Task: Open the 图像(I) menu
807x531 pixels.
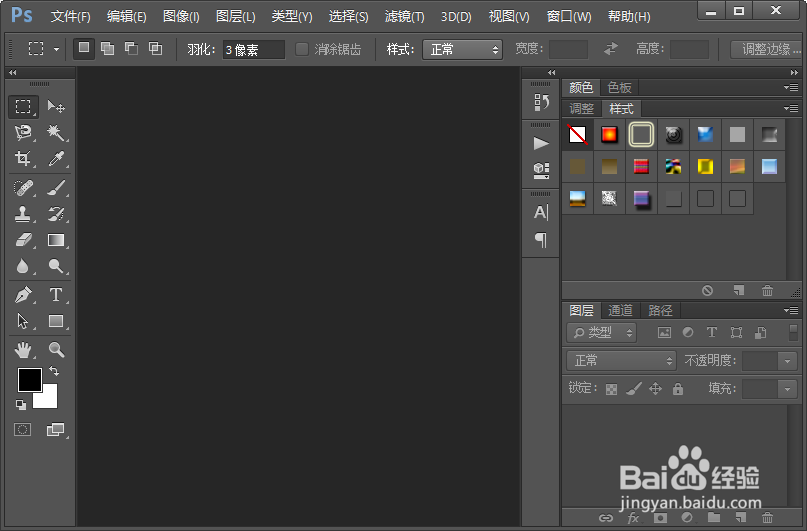Action: (181, 16)
